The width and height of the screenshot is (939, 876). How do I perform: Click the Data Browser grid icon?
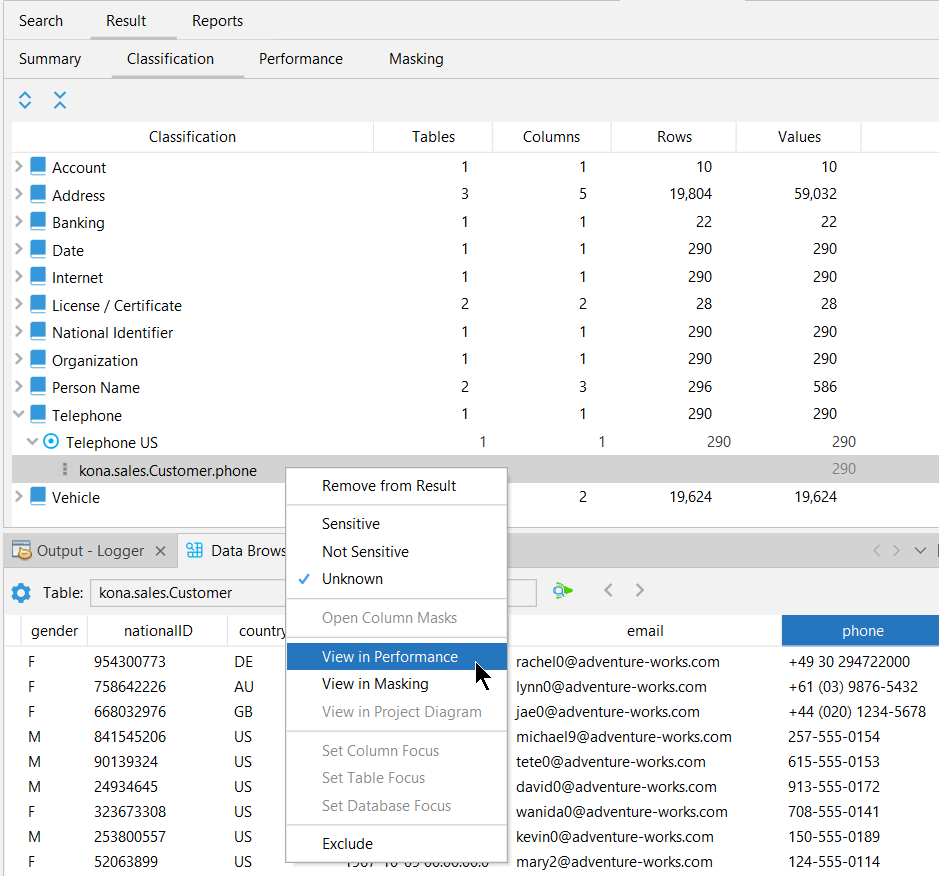[x=195, y=550]
